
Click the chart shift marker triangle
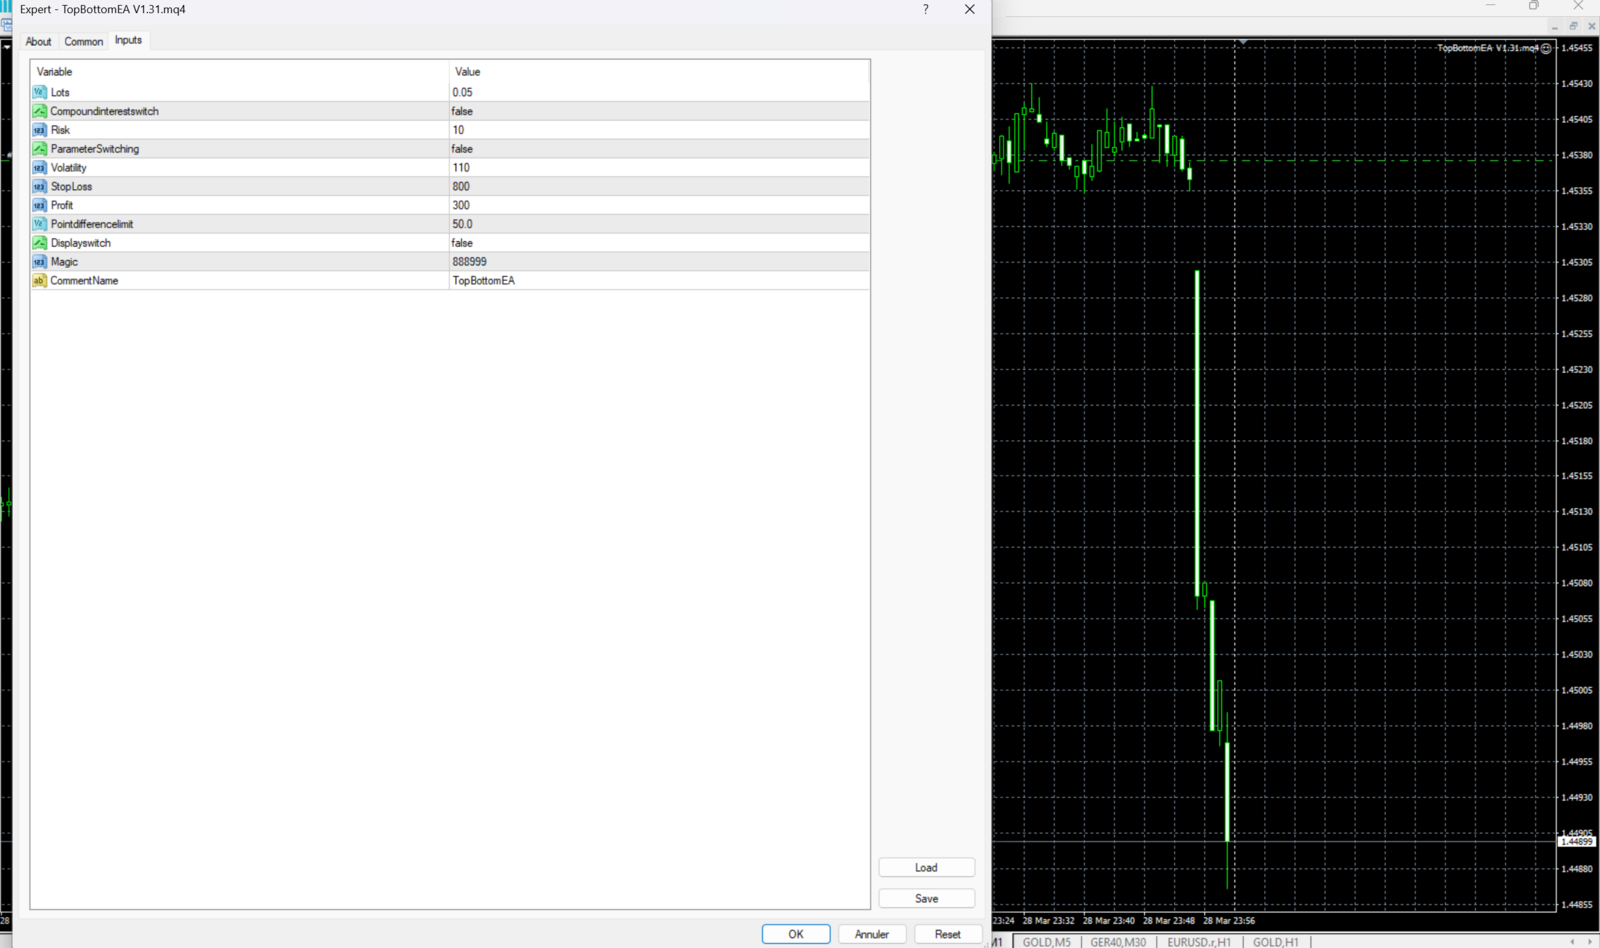(x=1242, y=42)
